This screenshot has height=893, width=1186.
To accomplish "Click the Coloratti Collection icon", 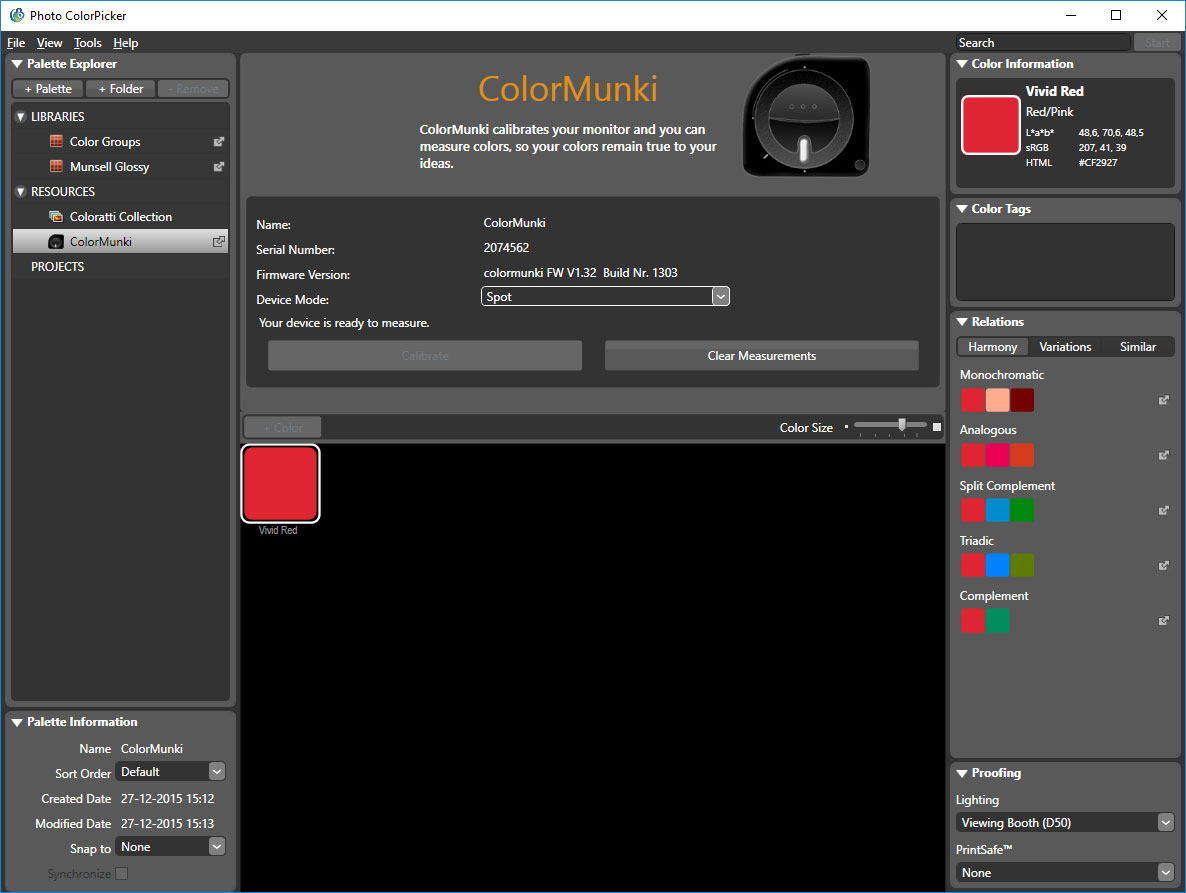I will (x=56, y=216).
